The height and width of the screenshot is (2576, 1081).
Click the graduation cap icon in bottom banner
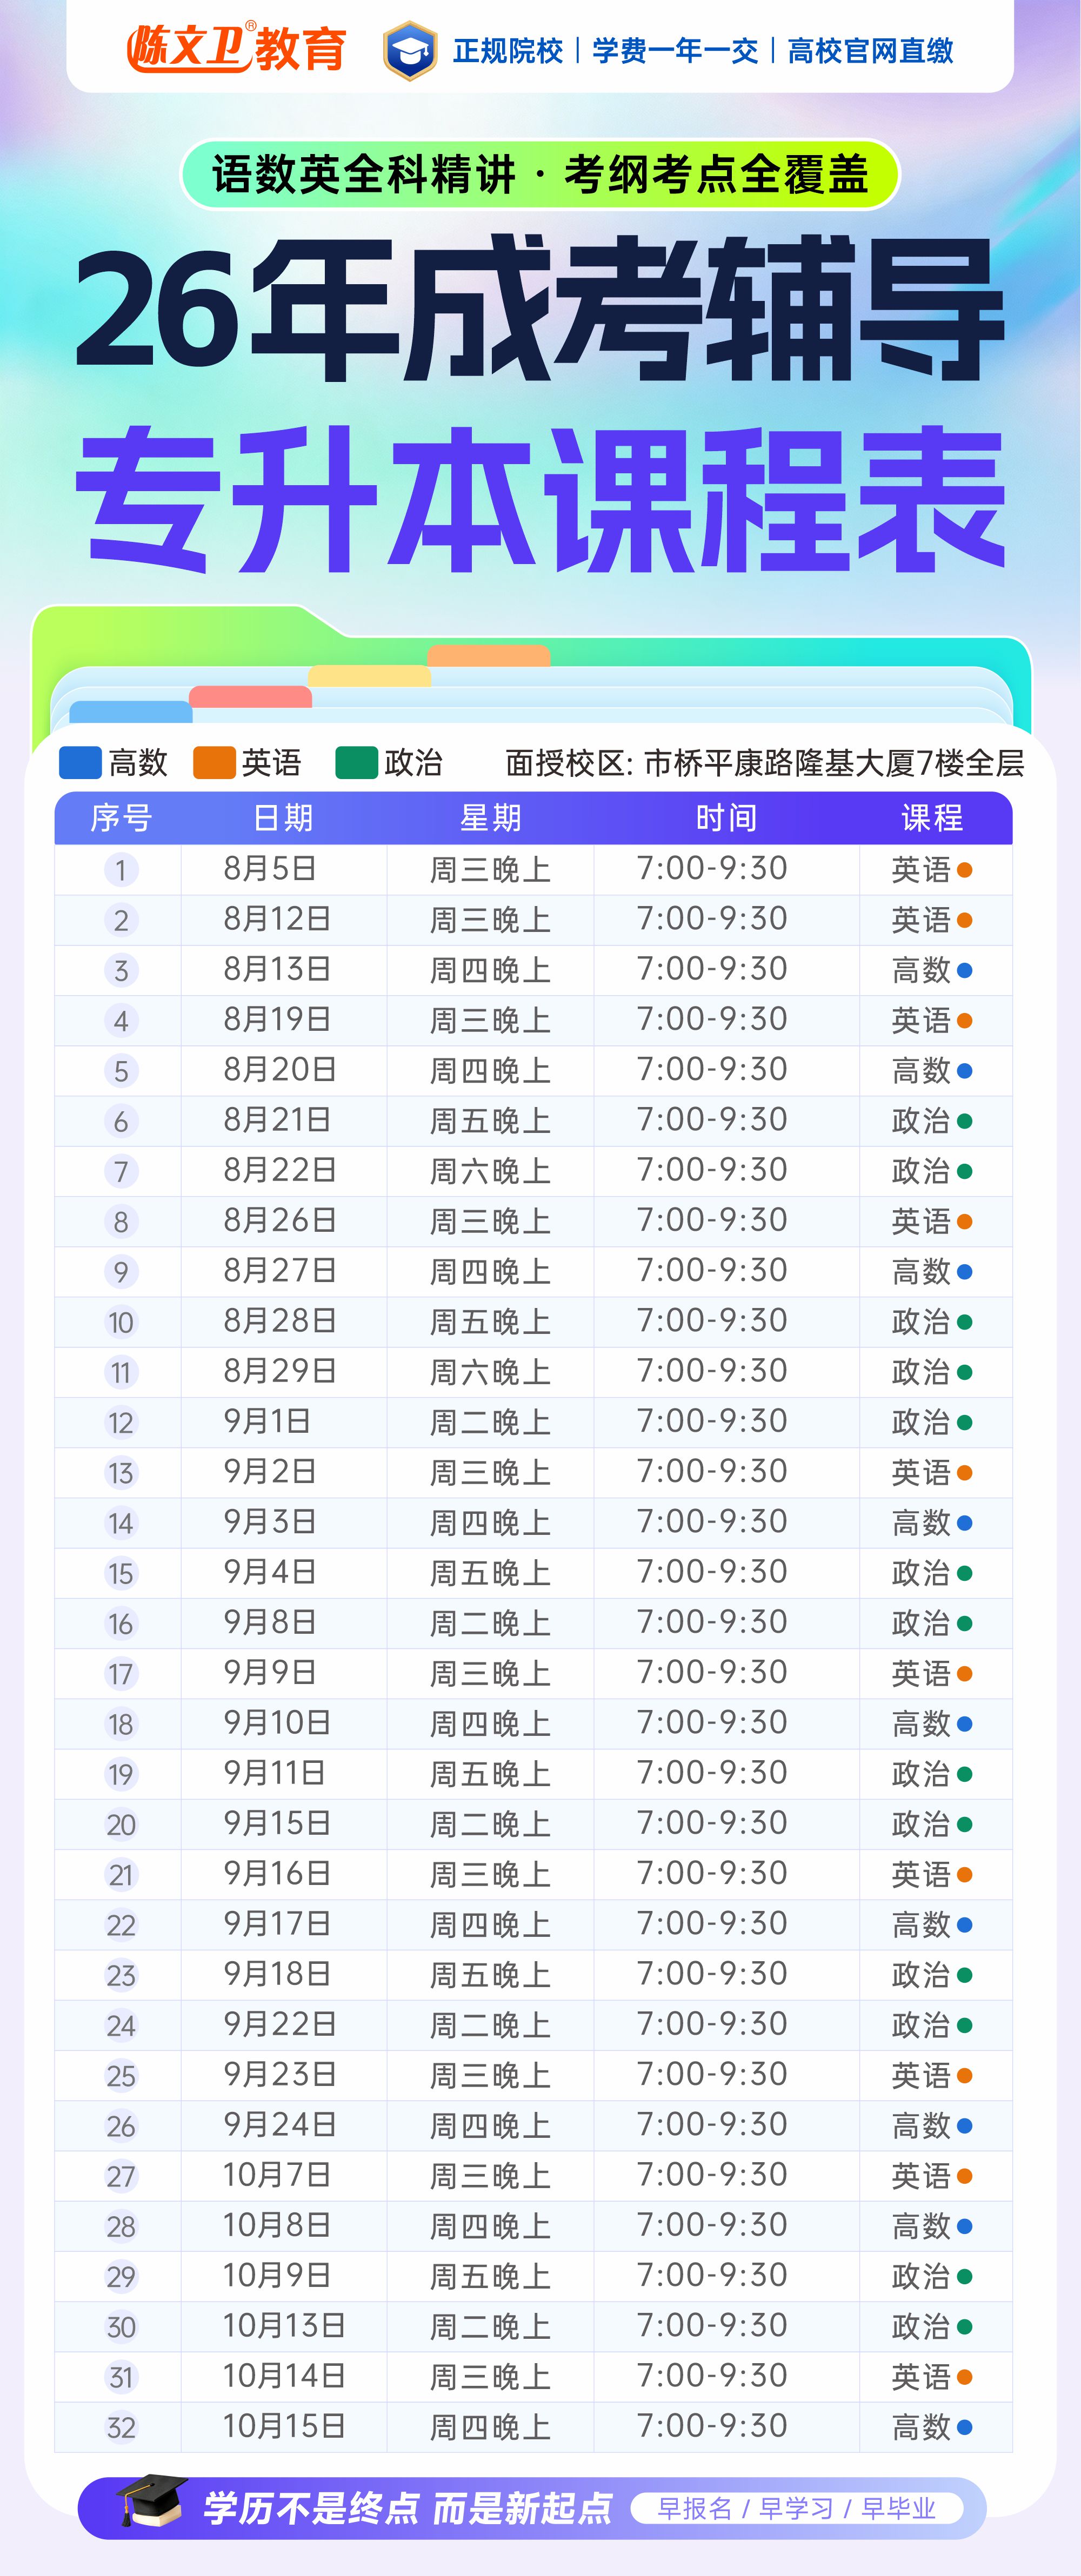tap(152, 2501)
